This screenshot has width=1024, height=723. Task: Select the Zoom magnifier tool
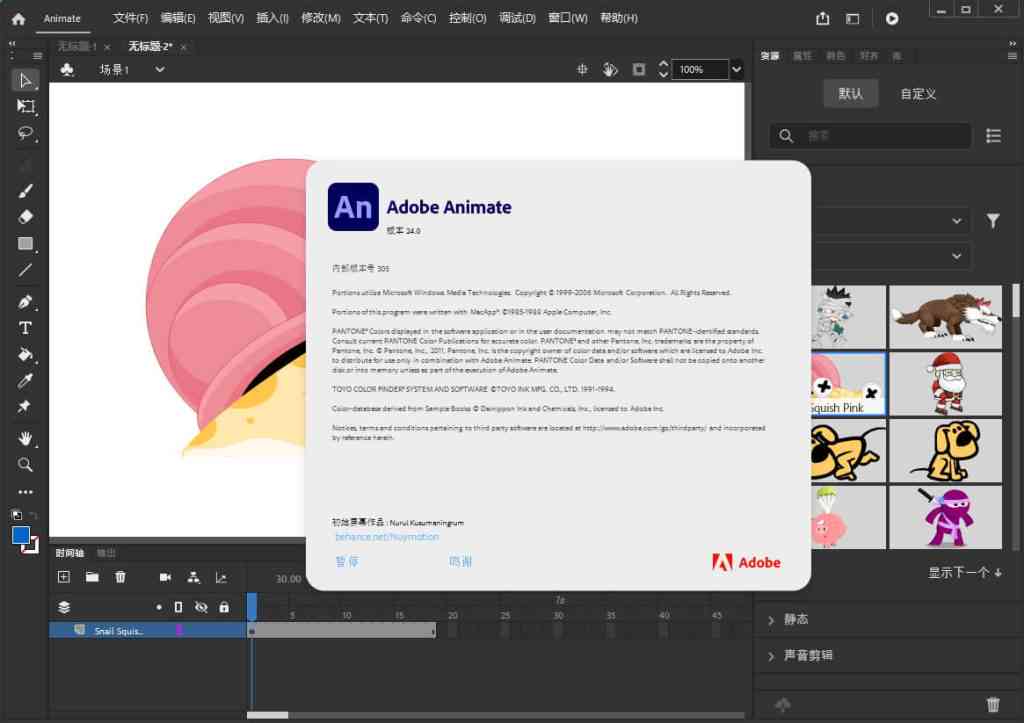pos(25,465)
